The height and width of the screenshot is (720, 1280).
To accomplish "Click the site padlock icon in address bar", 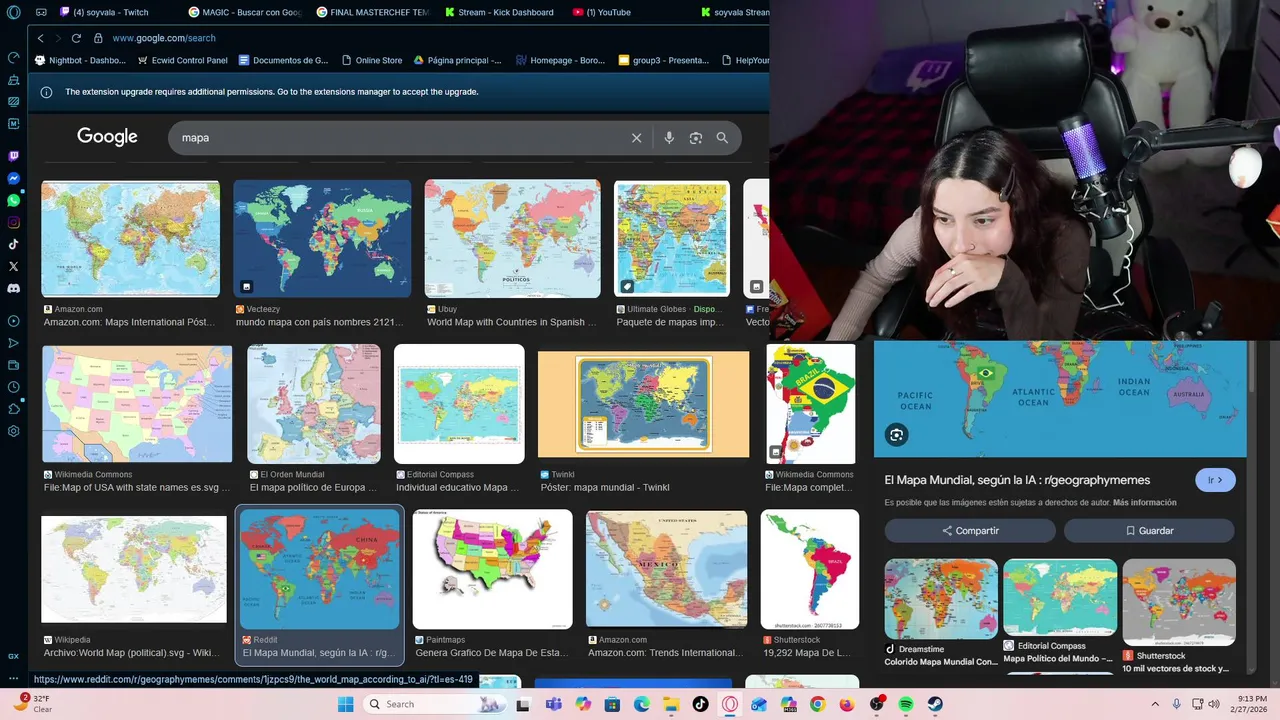I will click(98, 38).
